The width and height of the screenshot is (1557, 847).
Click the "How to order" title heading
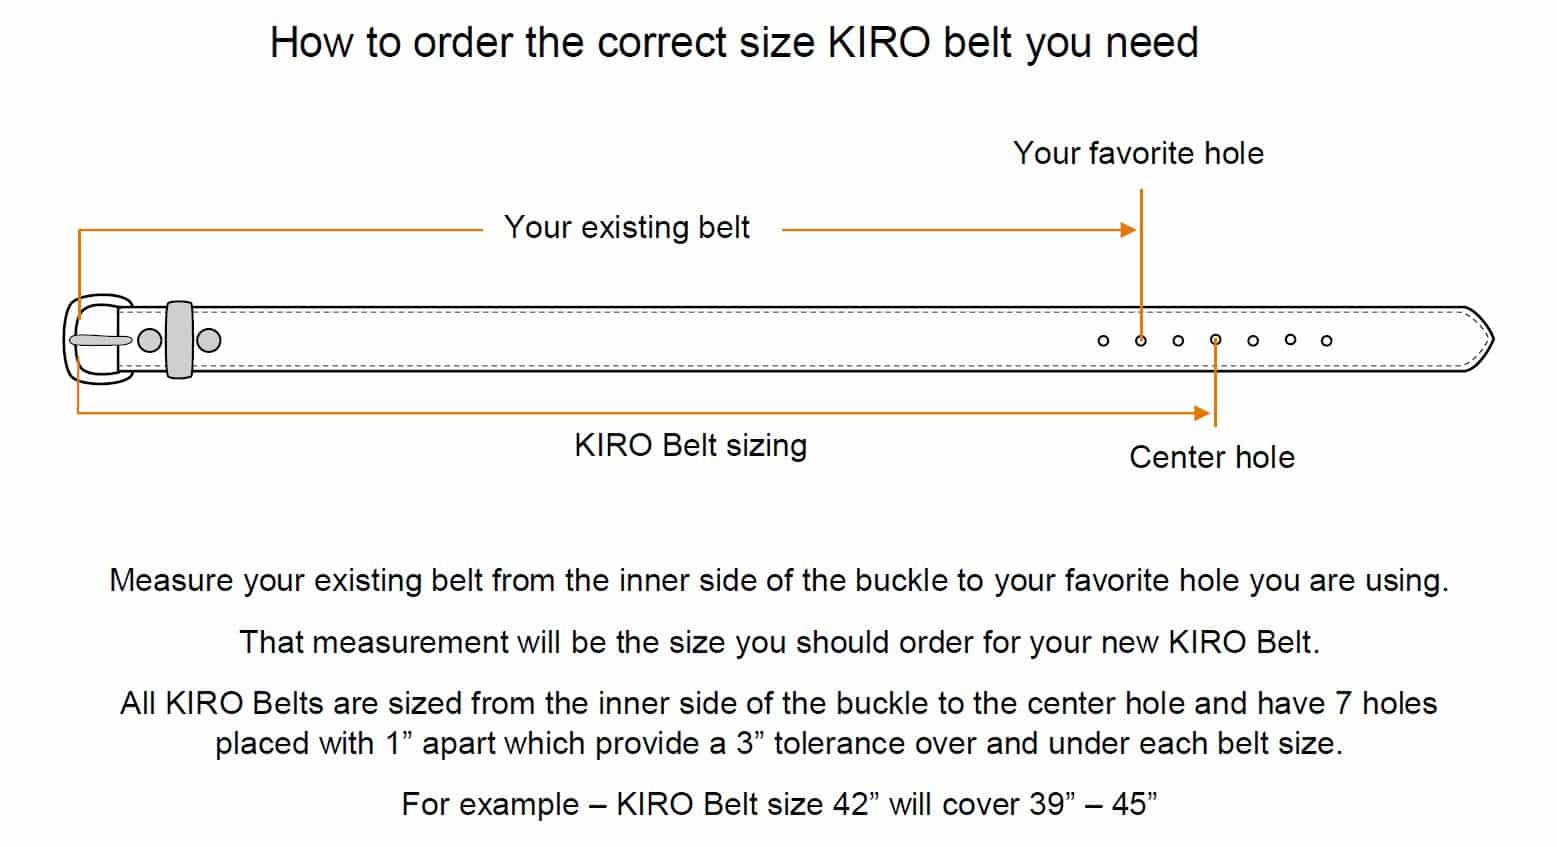[734, 43]
